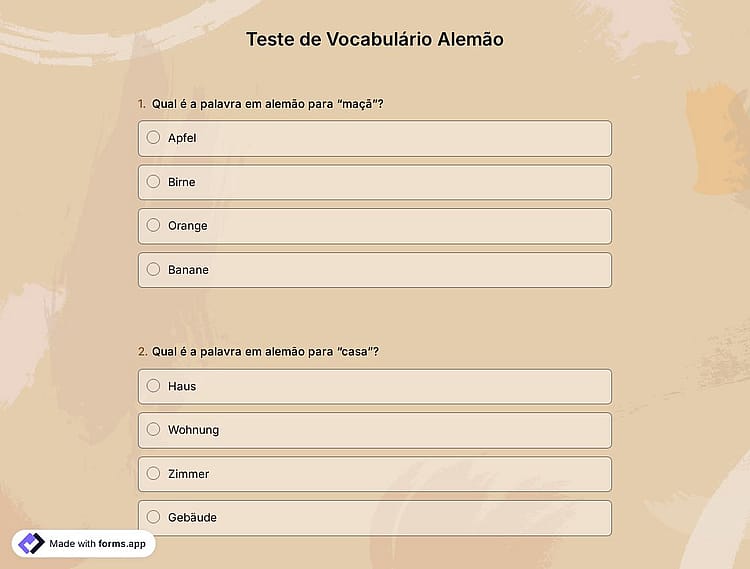Click the Gebäude answer label text
The width and height of the screenshot is (750, 569).
point(192,517)
